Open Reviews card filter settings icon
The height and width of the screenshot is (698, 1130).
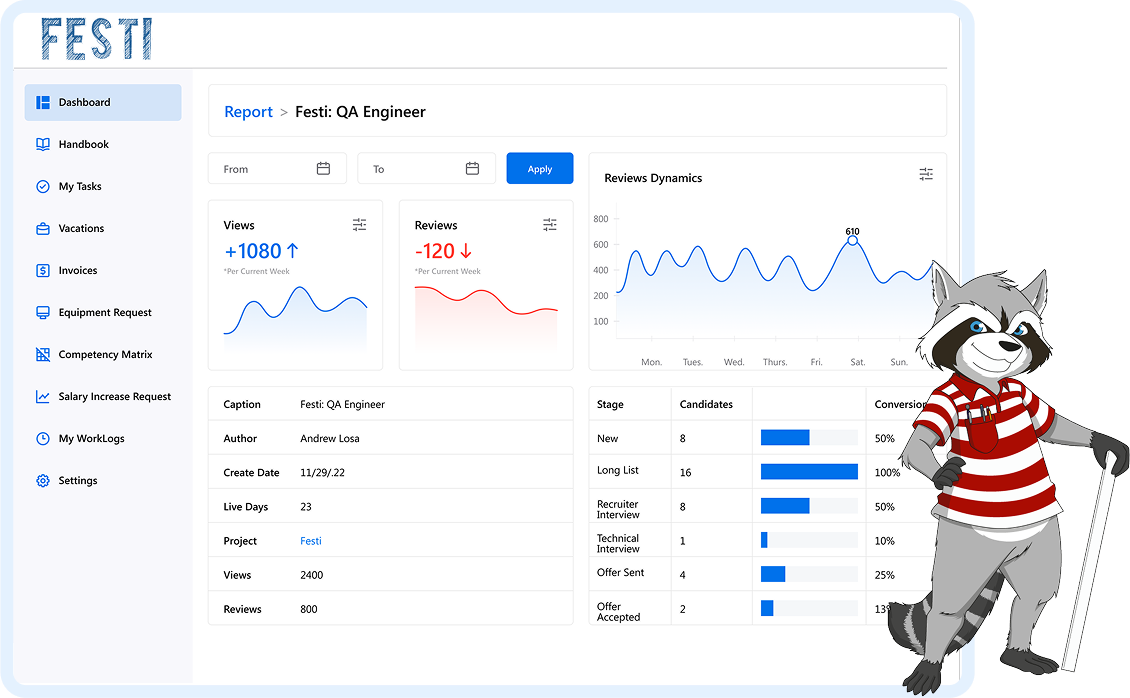[x=550, y=225]
